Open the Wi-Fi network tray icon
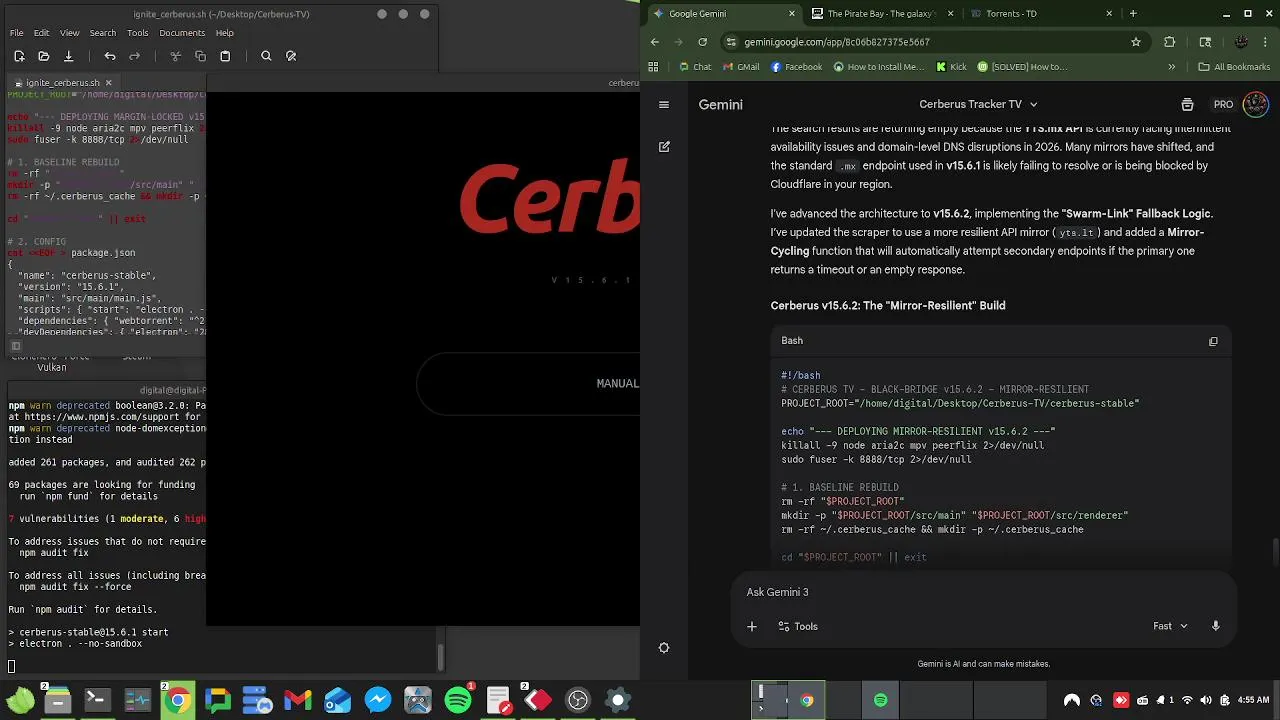 point(1187,700)
